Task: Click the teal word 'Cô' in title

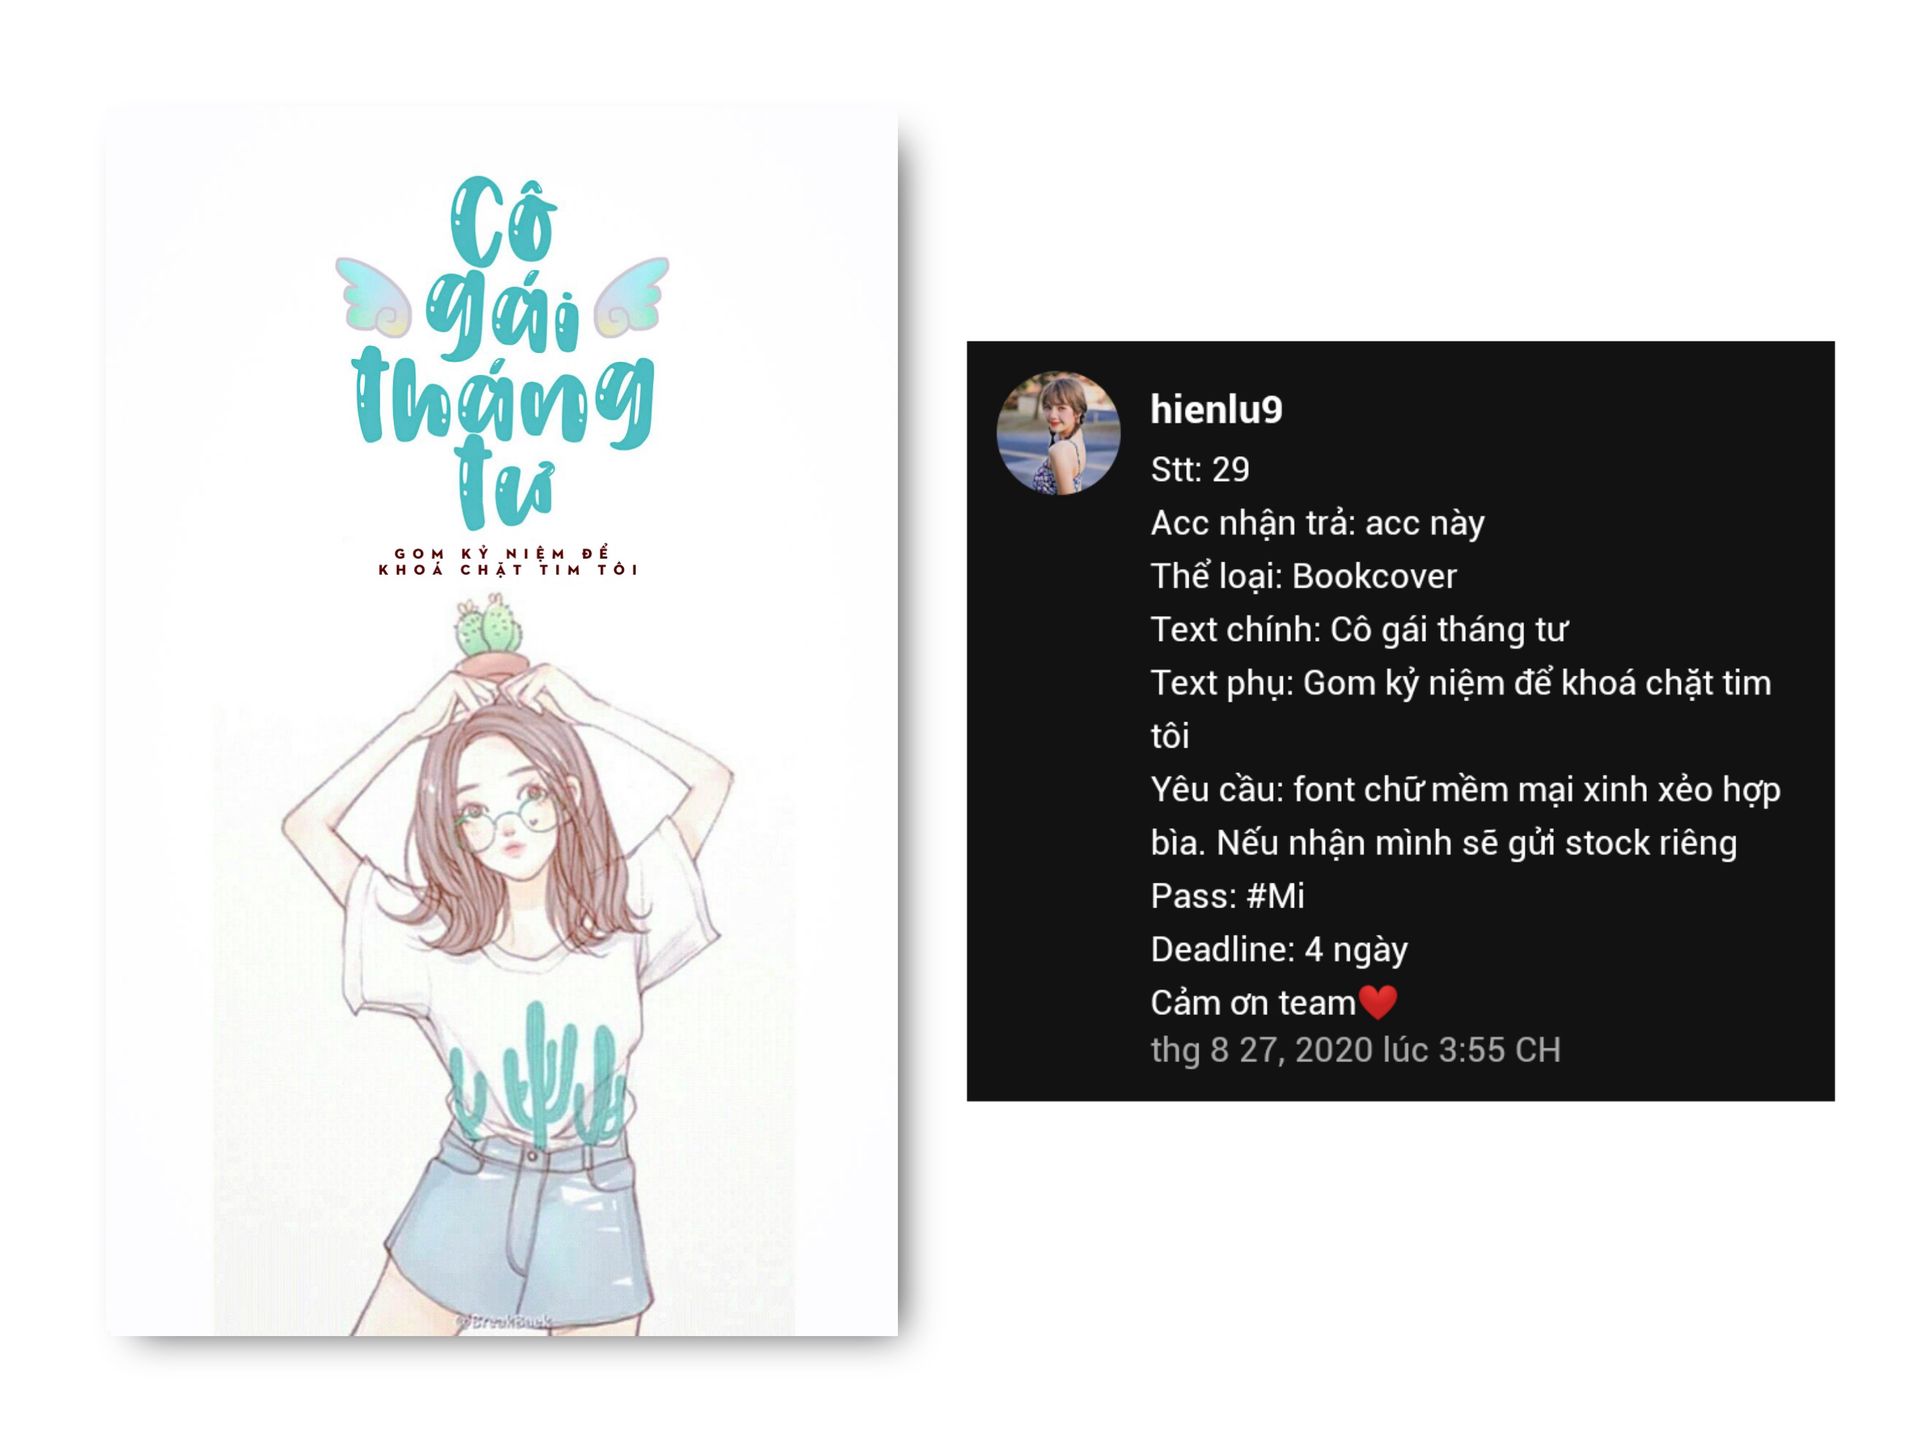Action: pos(503,221)
